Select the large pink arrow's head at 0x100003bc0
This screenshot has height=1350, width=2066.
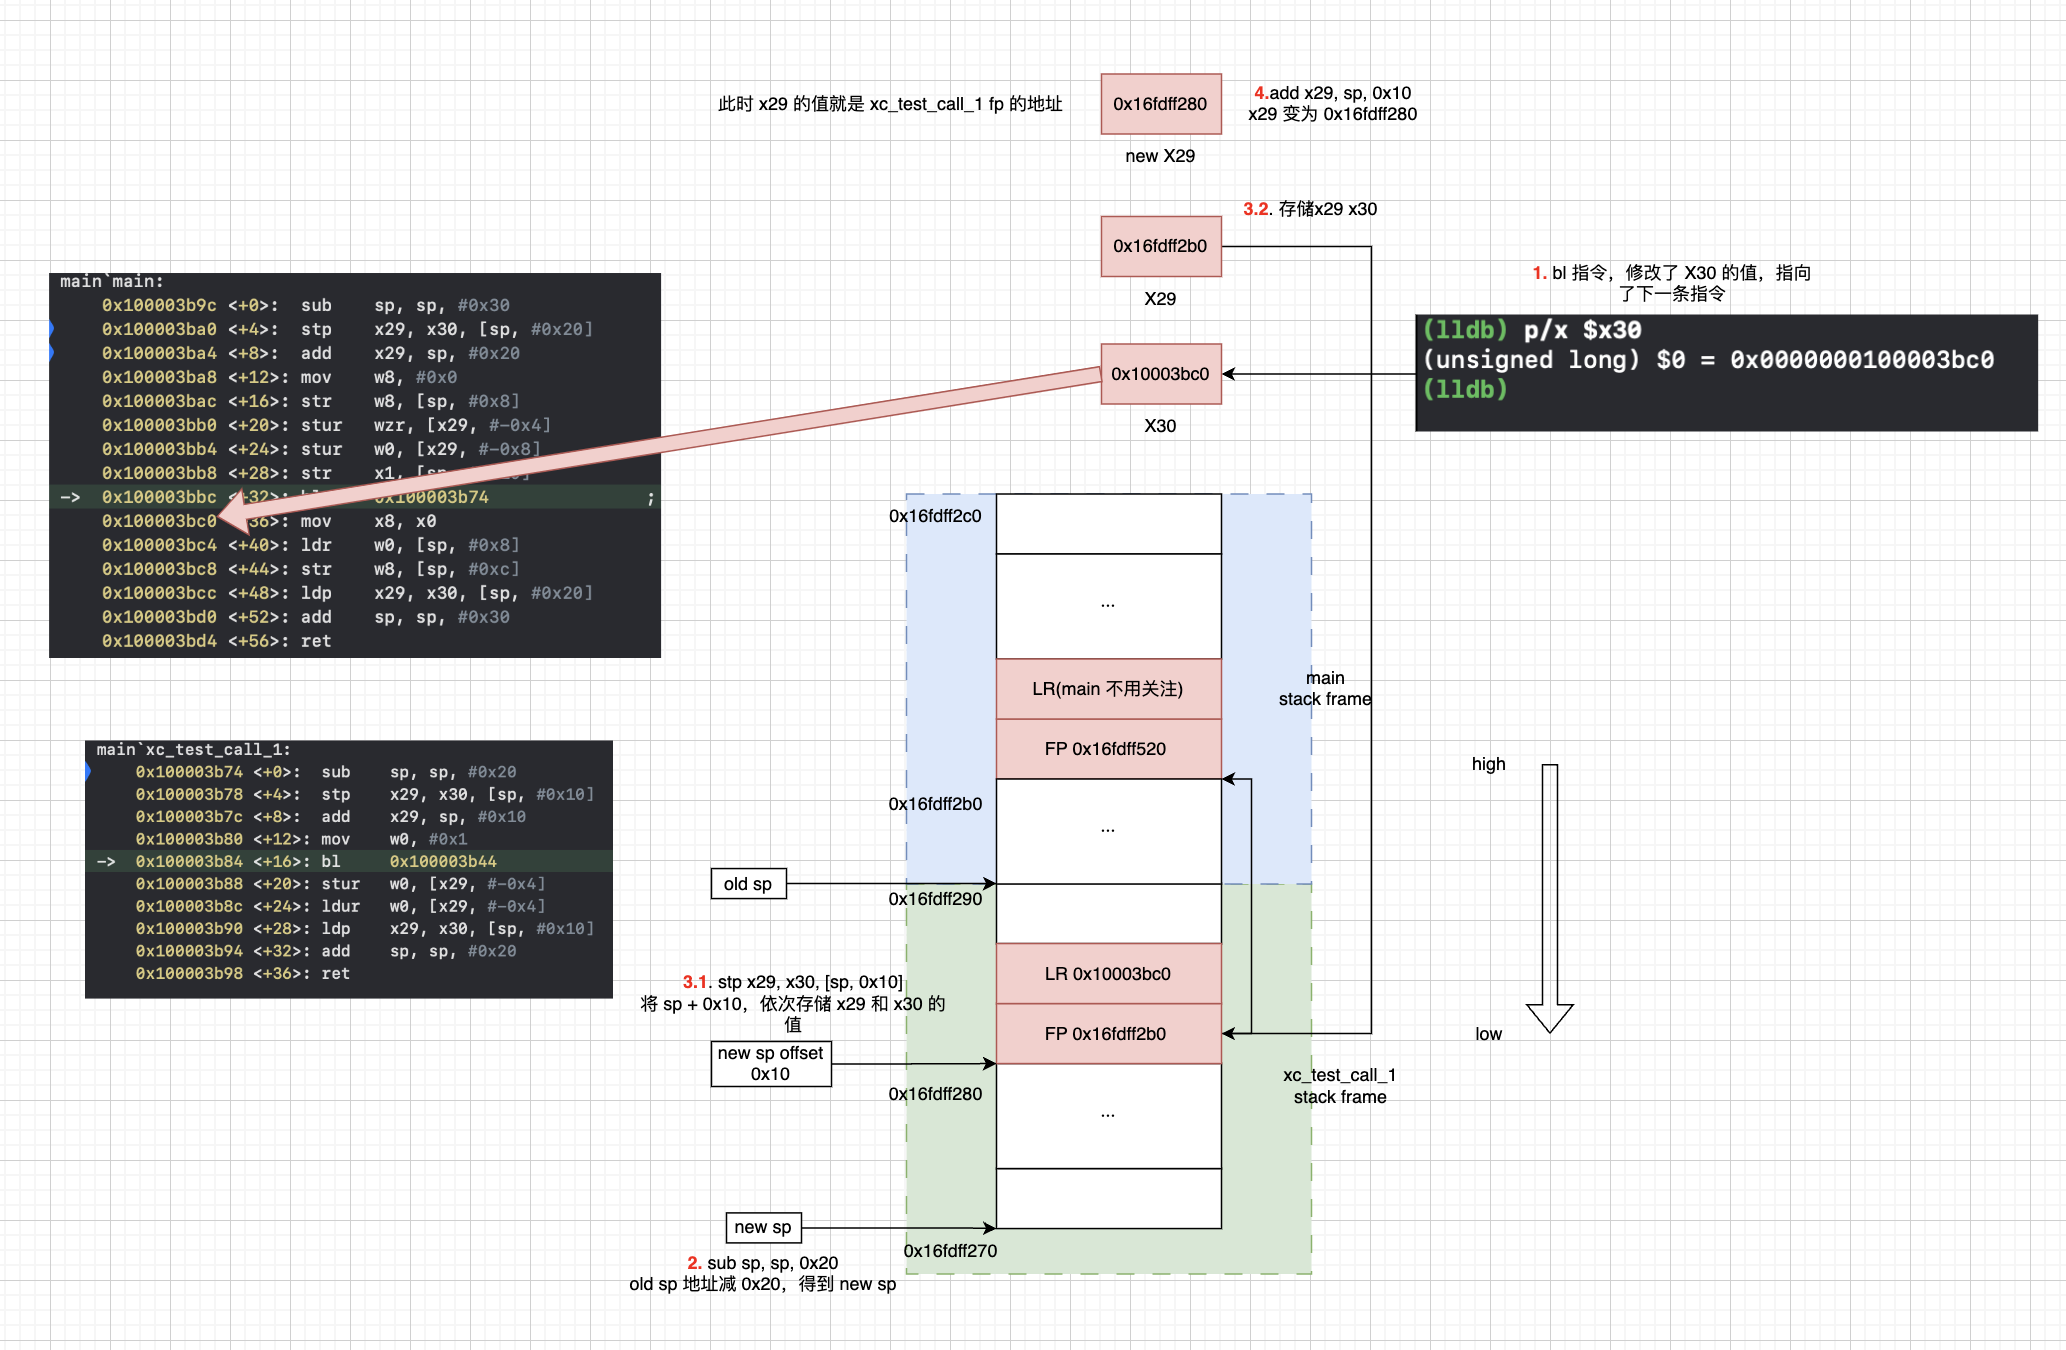[236, 513]
